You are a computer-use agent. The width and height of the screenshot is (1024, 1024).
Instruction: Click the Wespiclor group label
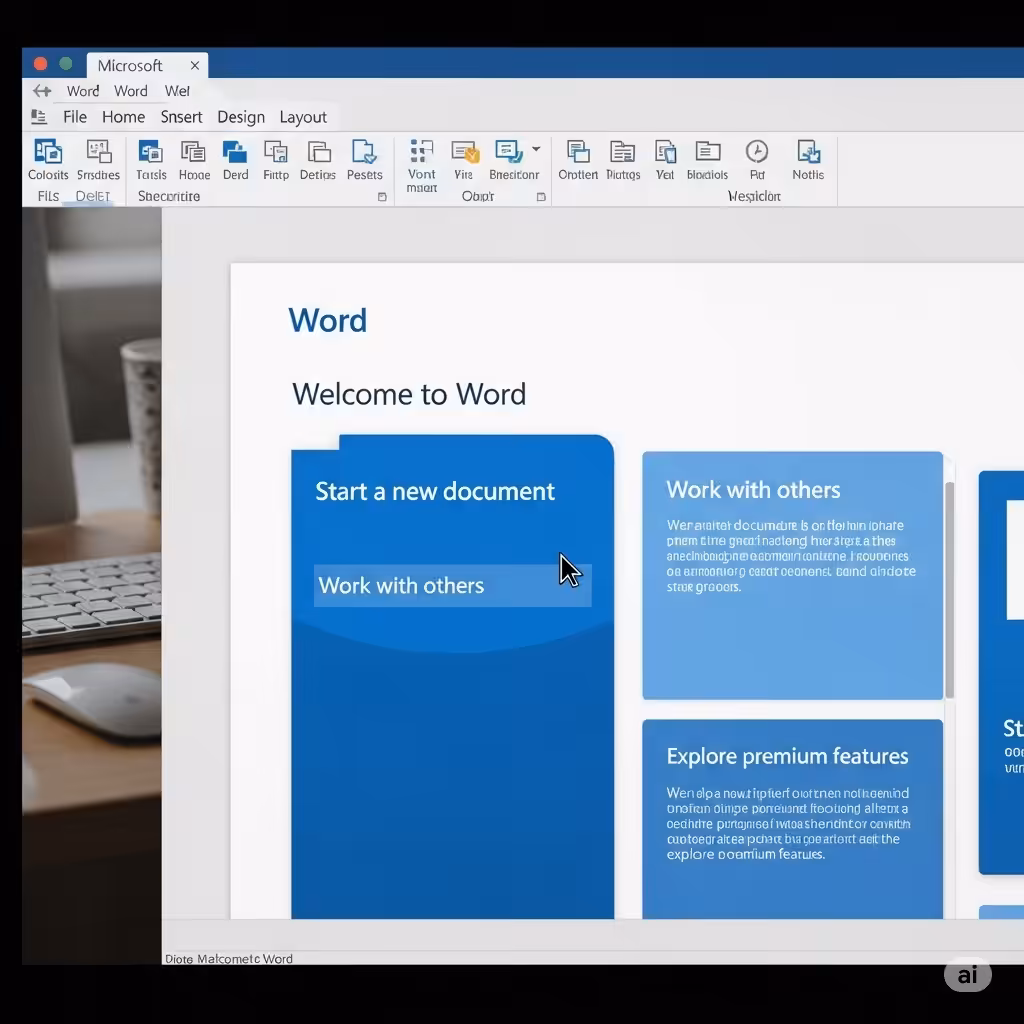point(754,196)
